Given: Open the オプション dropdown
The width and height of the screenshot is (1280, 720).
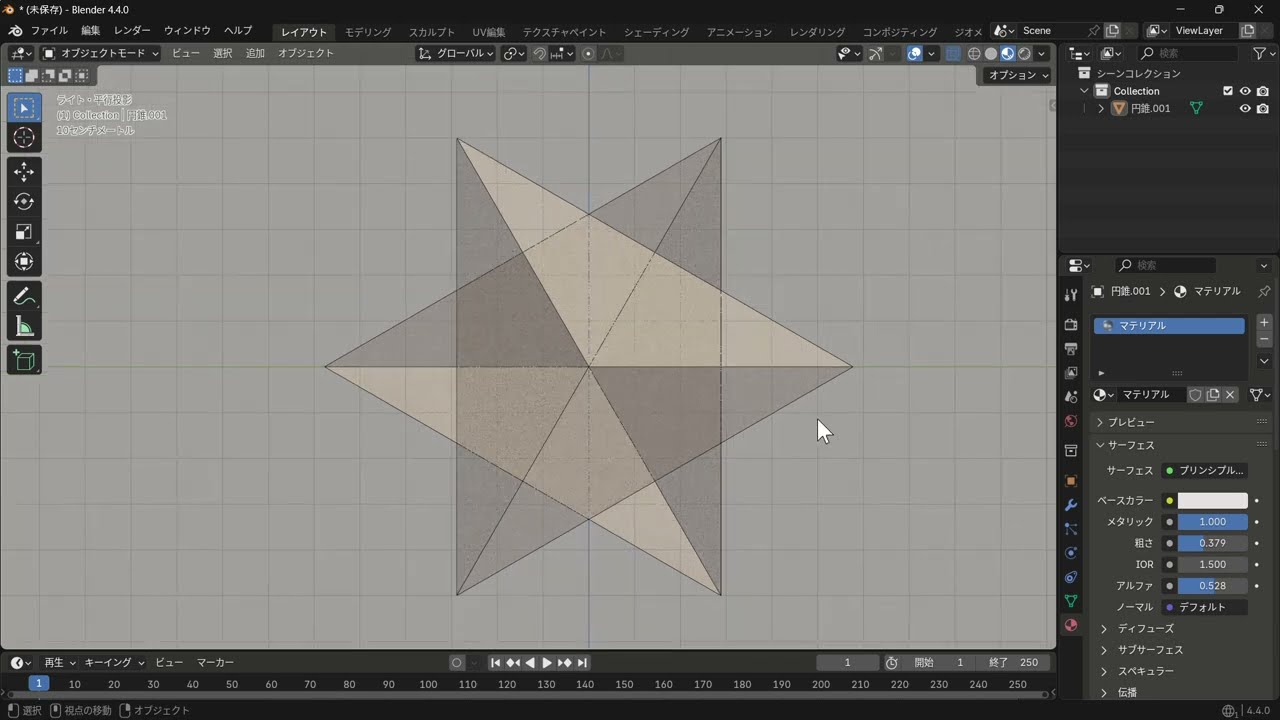Looking at the screenshot, I should click(x=1018, y=75).
